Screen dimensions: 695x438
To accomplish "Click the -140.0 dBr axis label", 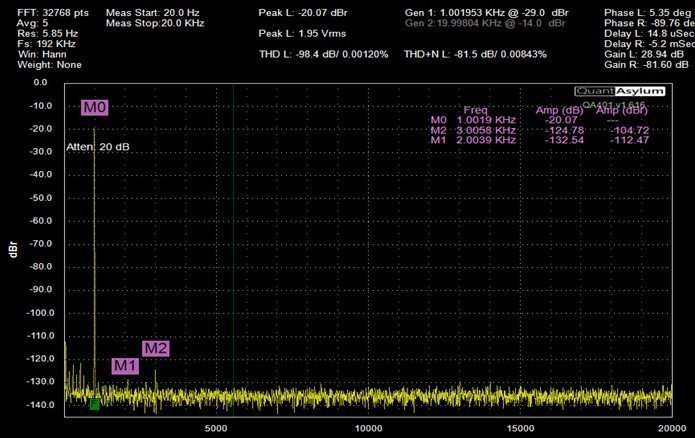I will (x=41, y=405).
